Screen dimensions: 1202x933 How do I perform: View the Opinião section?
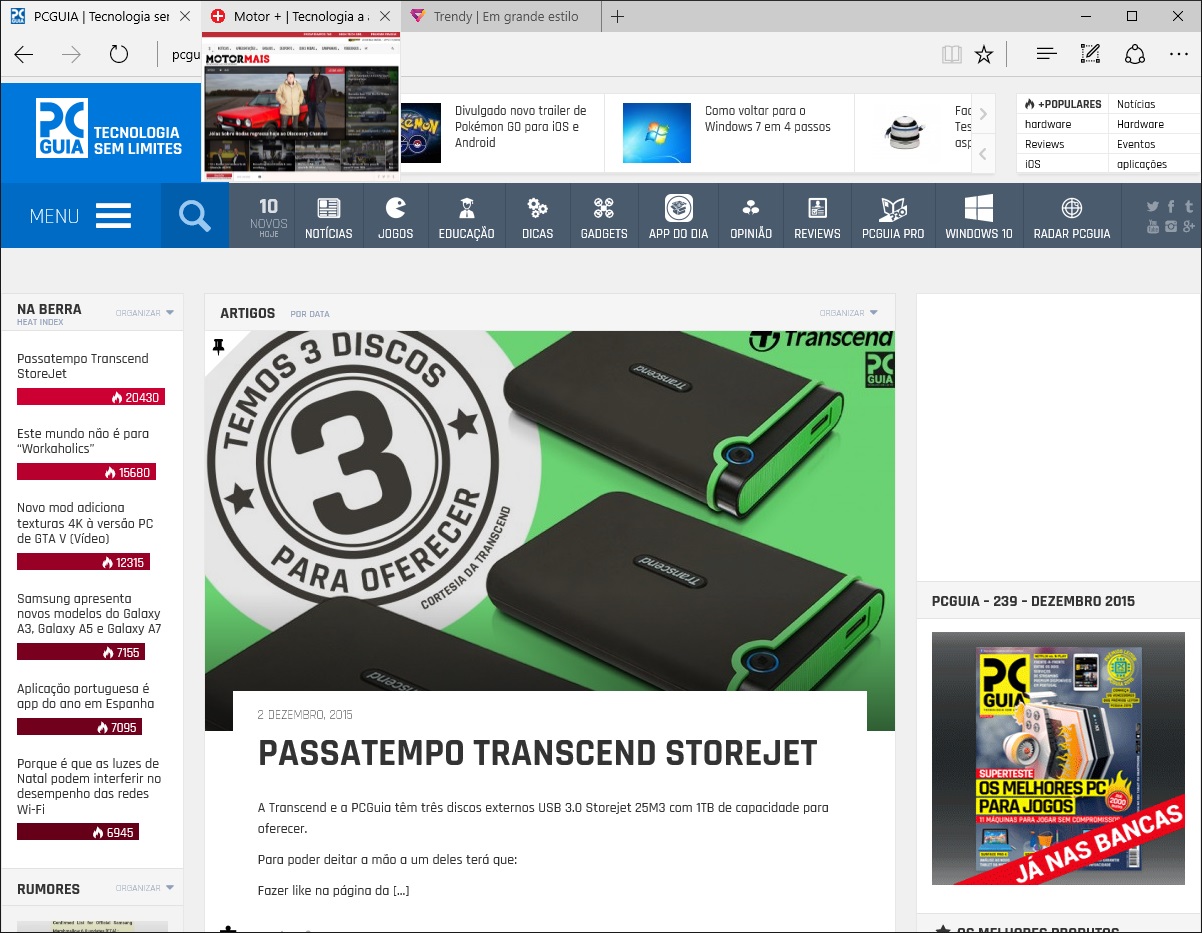[x=751, y=216]
